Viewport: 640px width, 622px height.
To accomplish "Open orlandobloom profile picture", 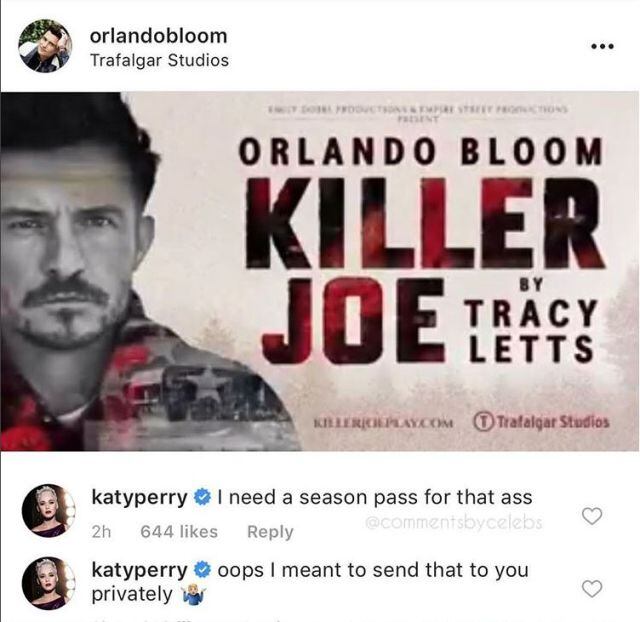I will pyautogui.click(x=45, y=46).
